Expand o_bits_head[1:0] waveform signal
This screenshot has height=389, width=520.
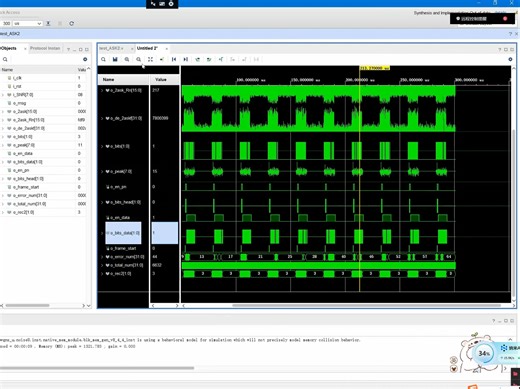pos(102,202)
